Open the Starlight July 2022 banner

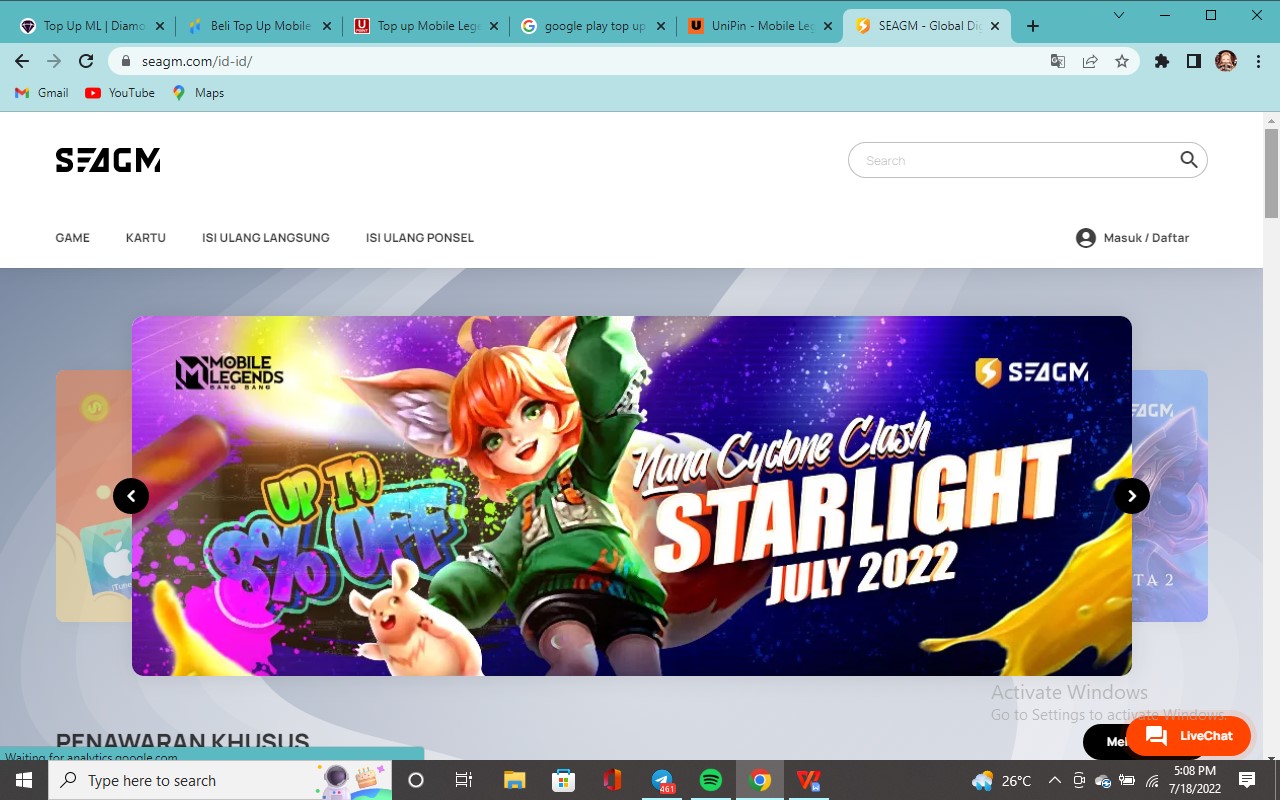[x=632, y=496]
